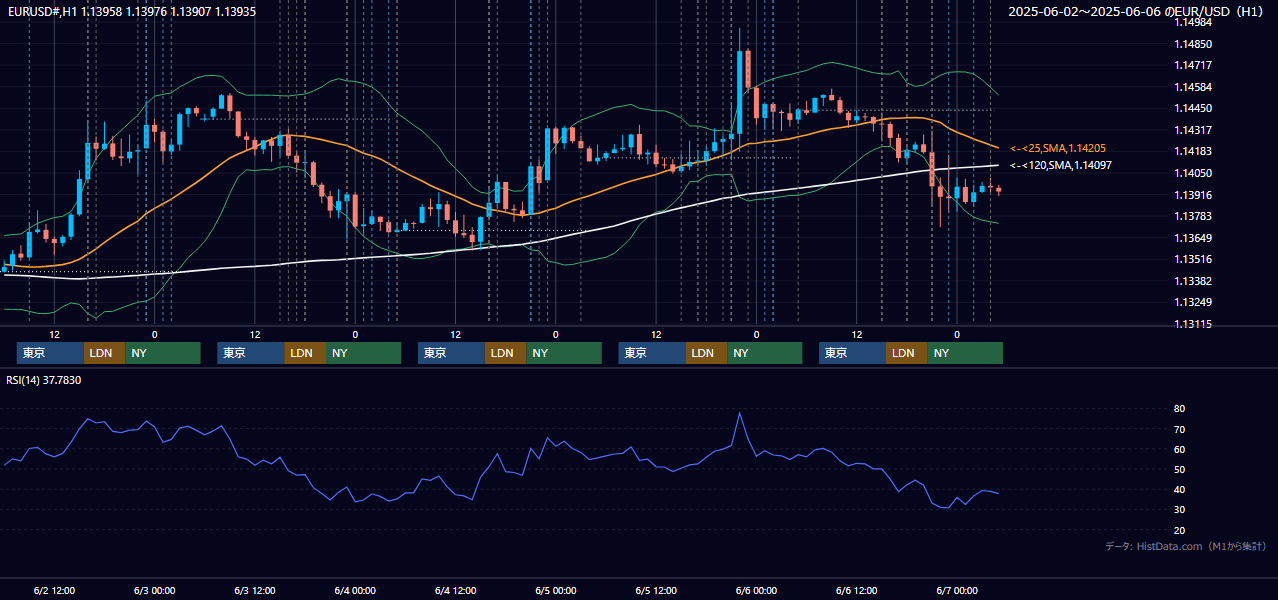Click the RSI scale value 80
Screen dimensions: 1278x600
(1180, 409)
